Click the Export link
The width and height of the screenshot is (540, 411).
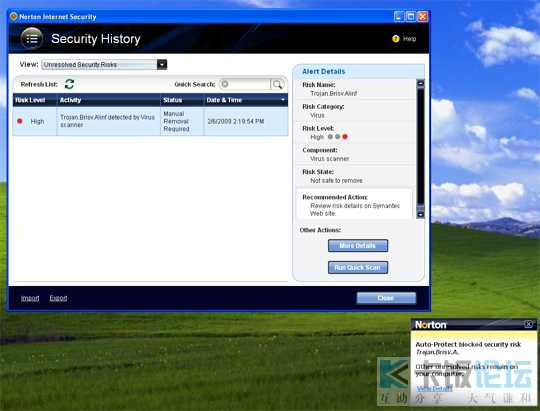pos(58,298)
